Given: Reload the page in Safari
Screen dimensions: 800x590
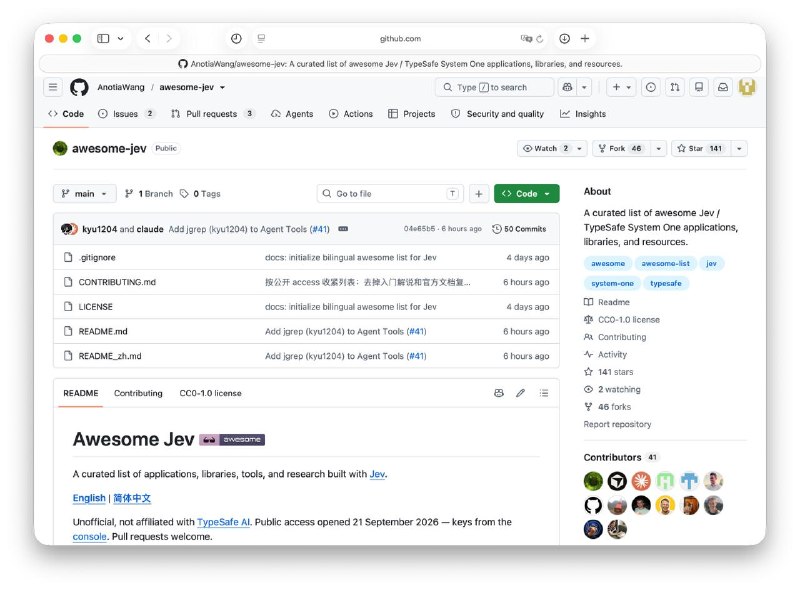Looking at the screenshot, I should click(x=540, y=39).
